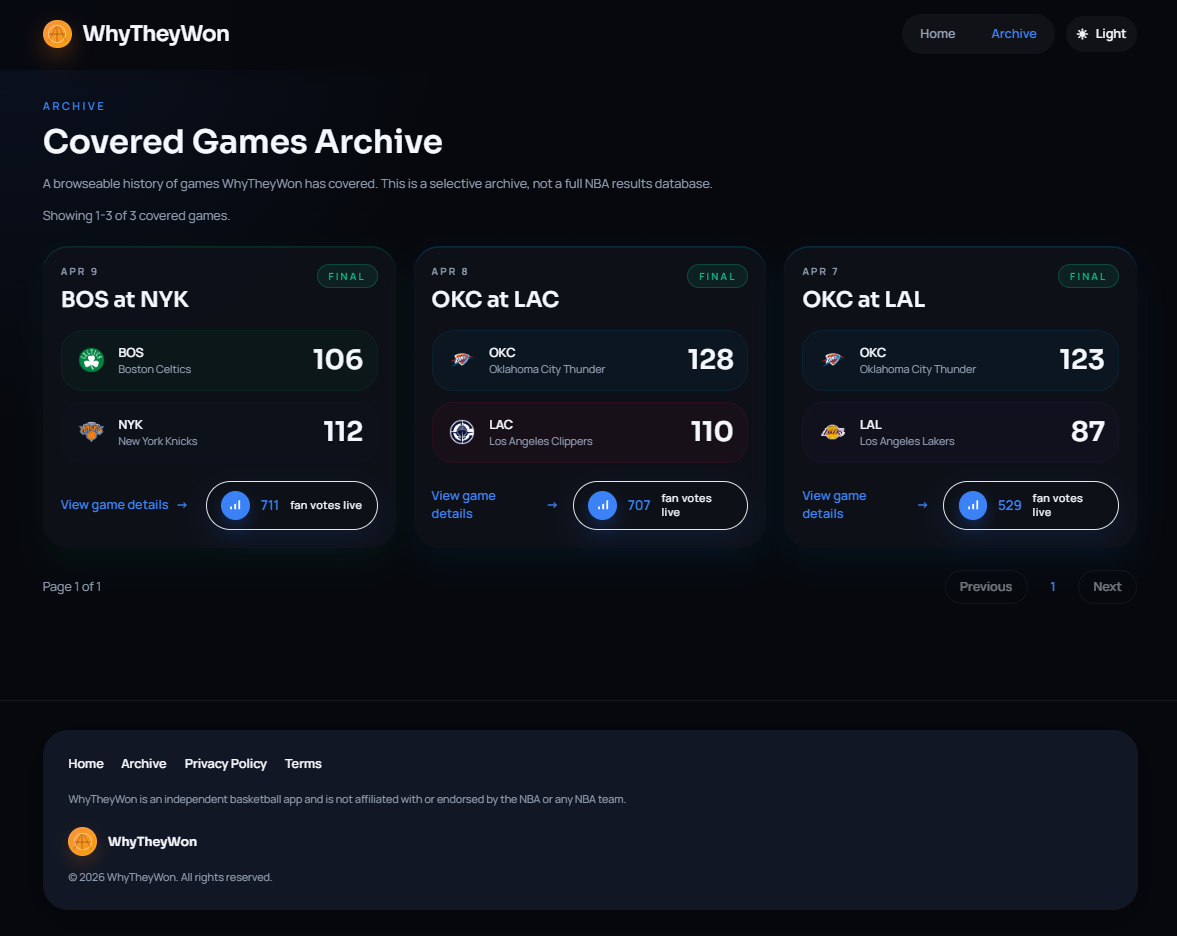Click Showing 1-3 of 3 covered games text
This screenshot has height=936, width=1177.
137,216
